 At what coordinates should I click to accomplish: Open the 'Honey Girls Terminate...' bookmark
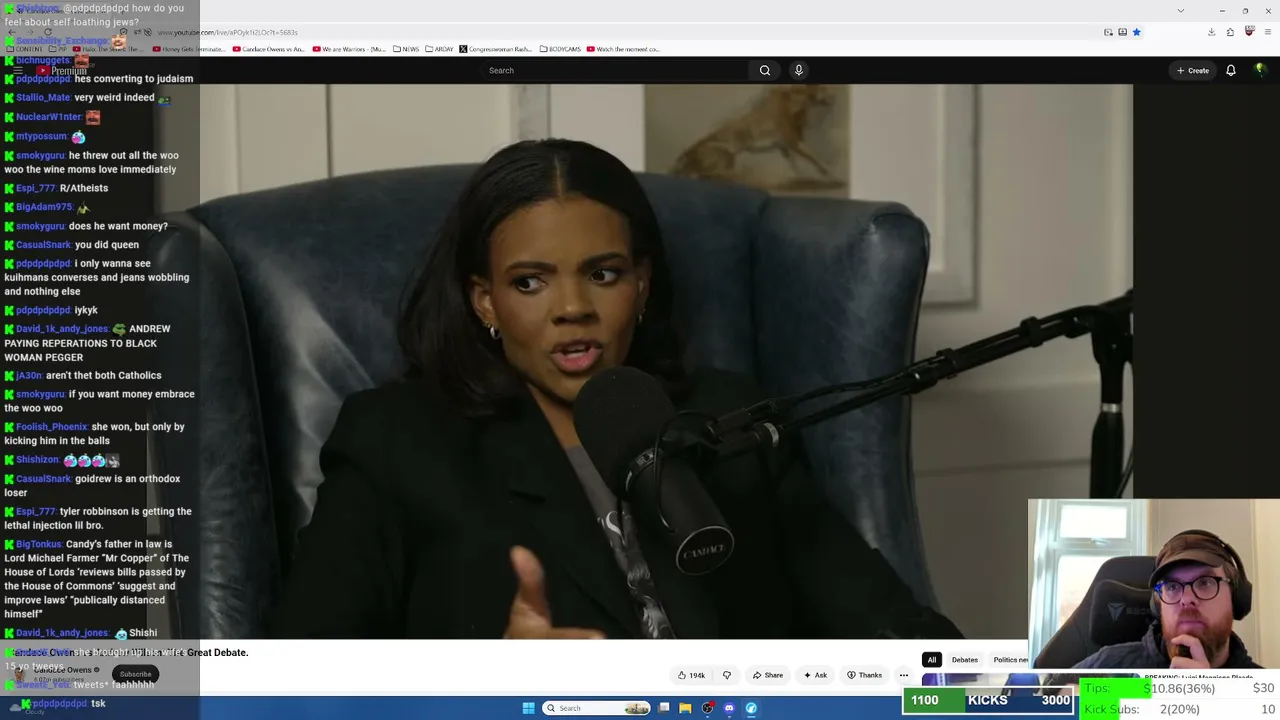click(188, 49)
